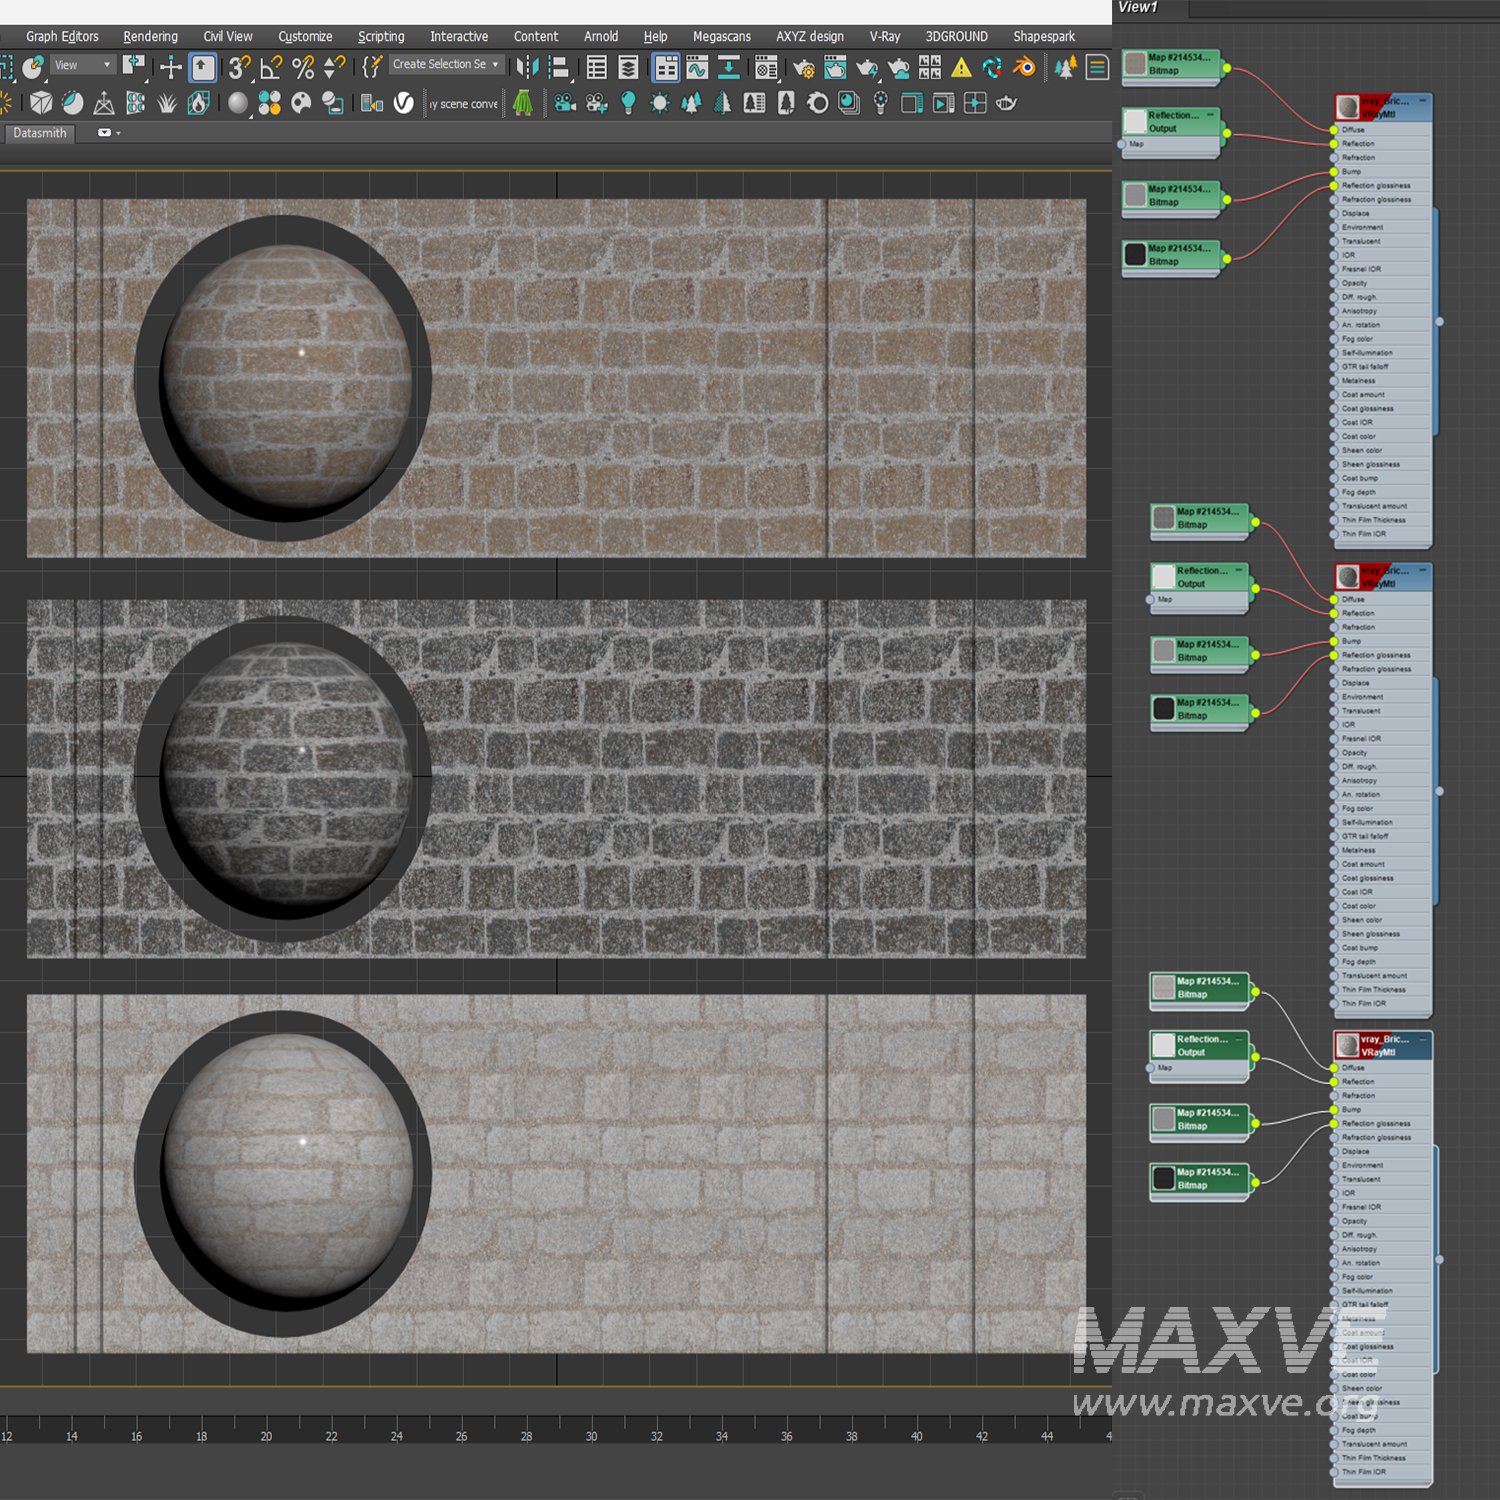Open the V-Ray menu
This screenshot has width=1500, height=1500.
884,36
